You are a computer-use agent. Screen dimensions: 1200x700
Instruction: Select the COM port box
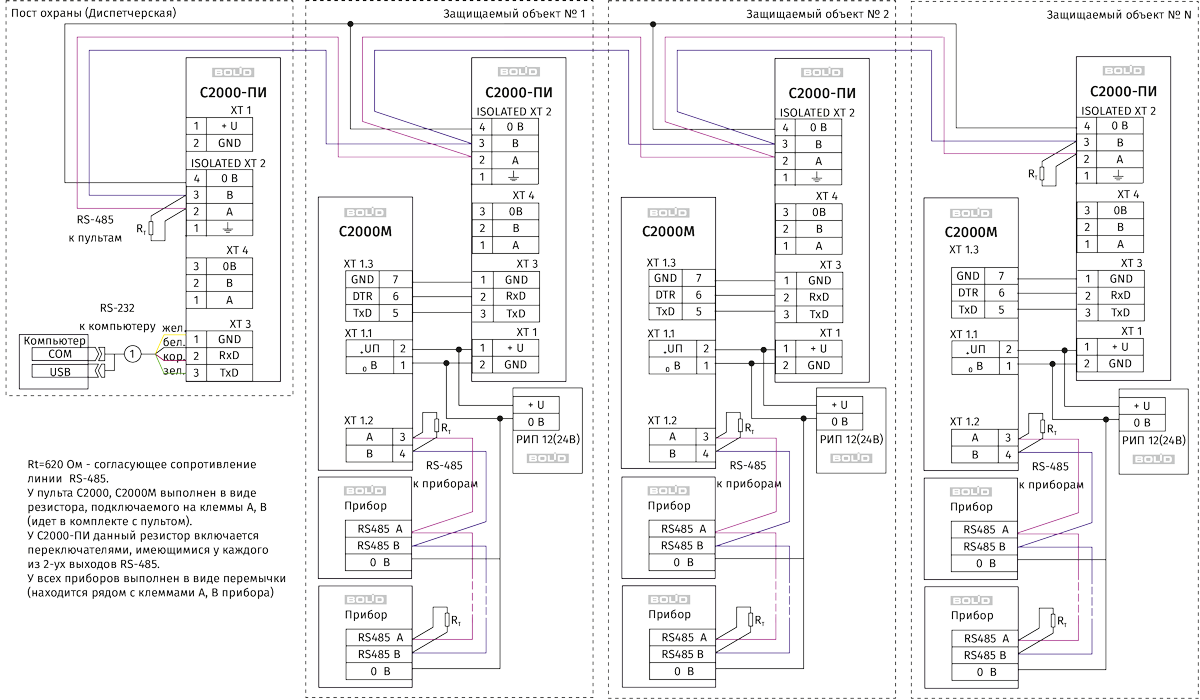[x=58, y=354]
